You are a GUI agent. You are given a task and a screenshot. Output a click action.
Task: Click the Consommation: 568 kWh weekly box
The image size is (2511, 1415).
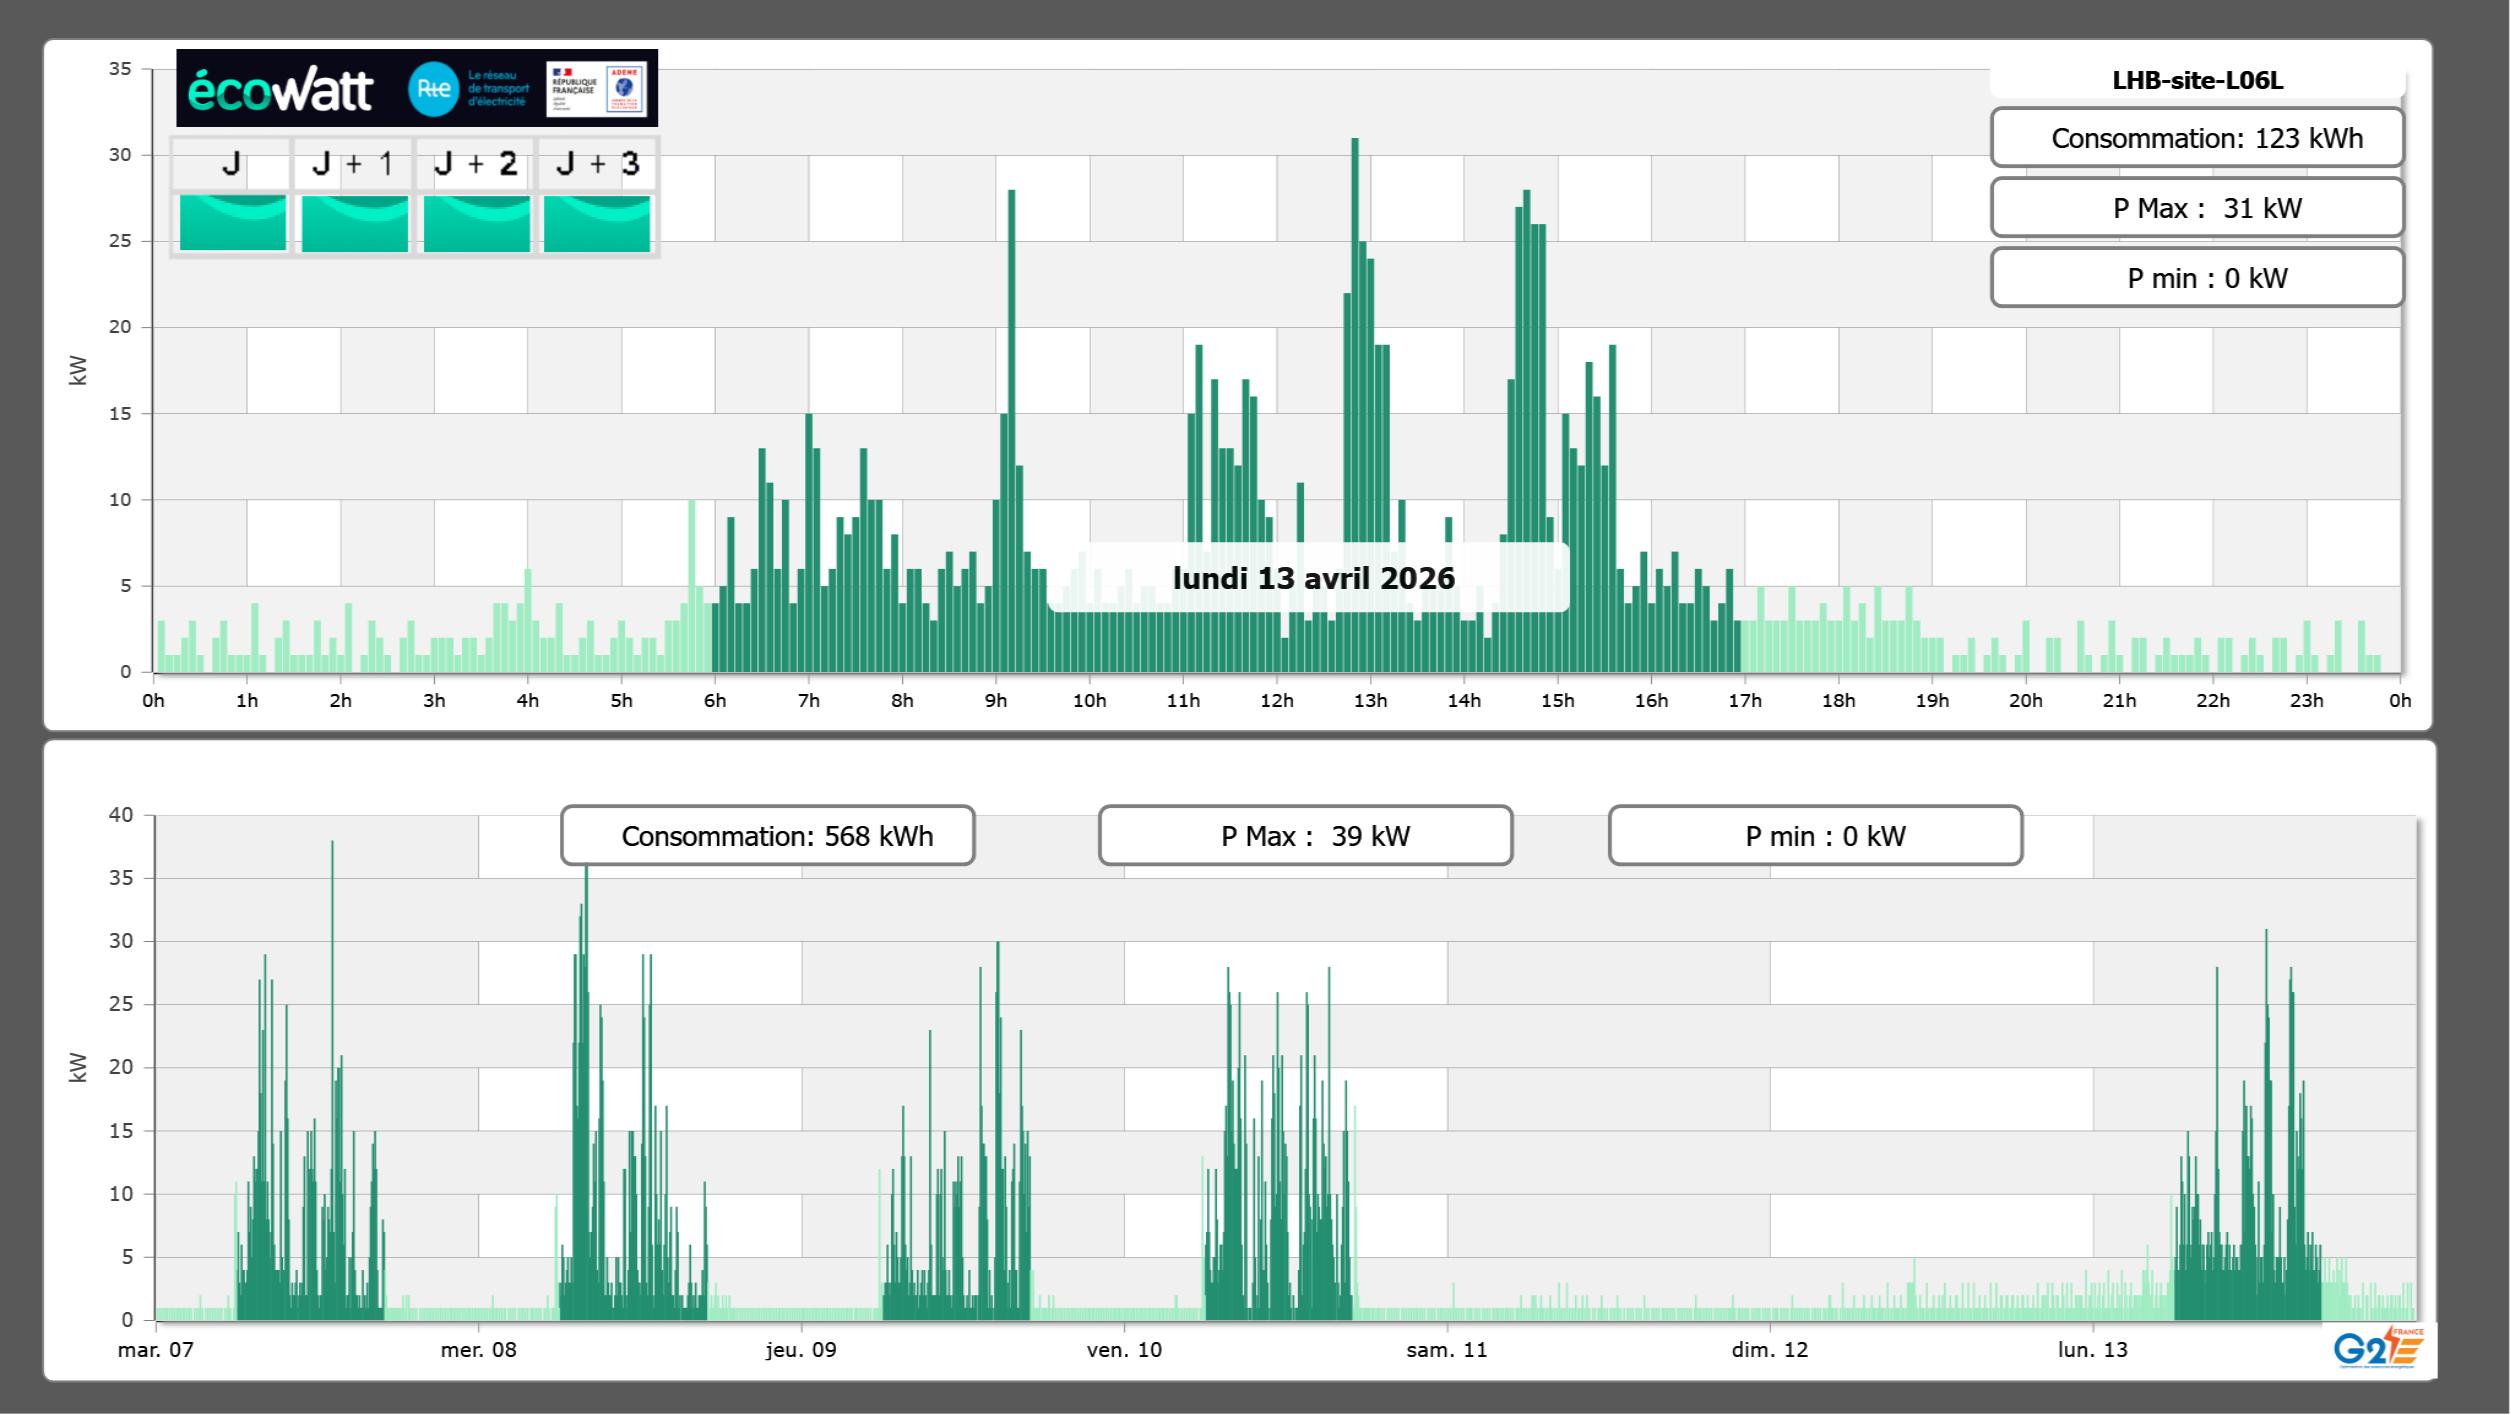[x=767, y=836]
